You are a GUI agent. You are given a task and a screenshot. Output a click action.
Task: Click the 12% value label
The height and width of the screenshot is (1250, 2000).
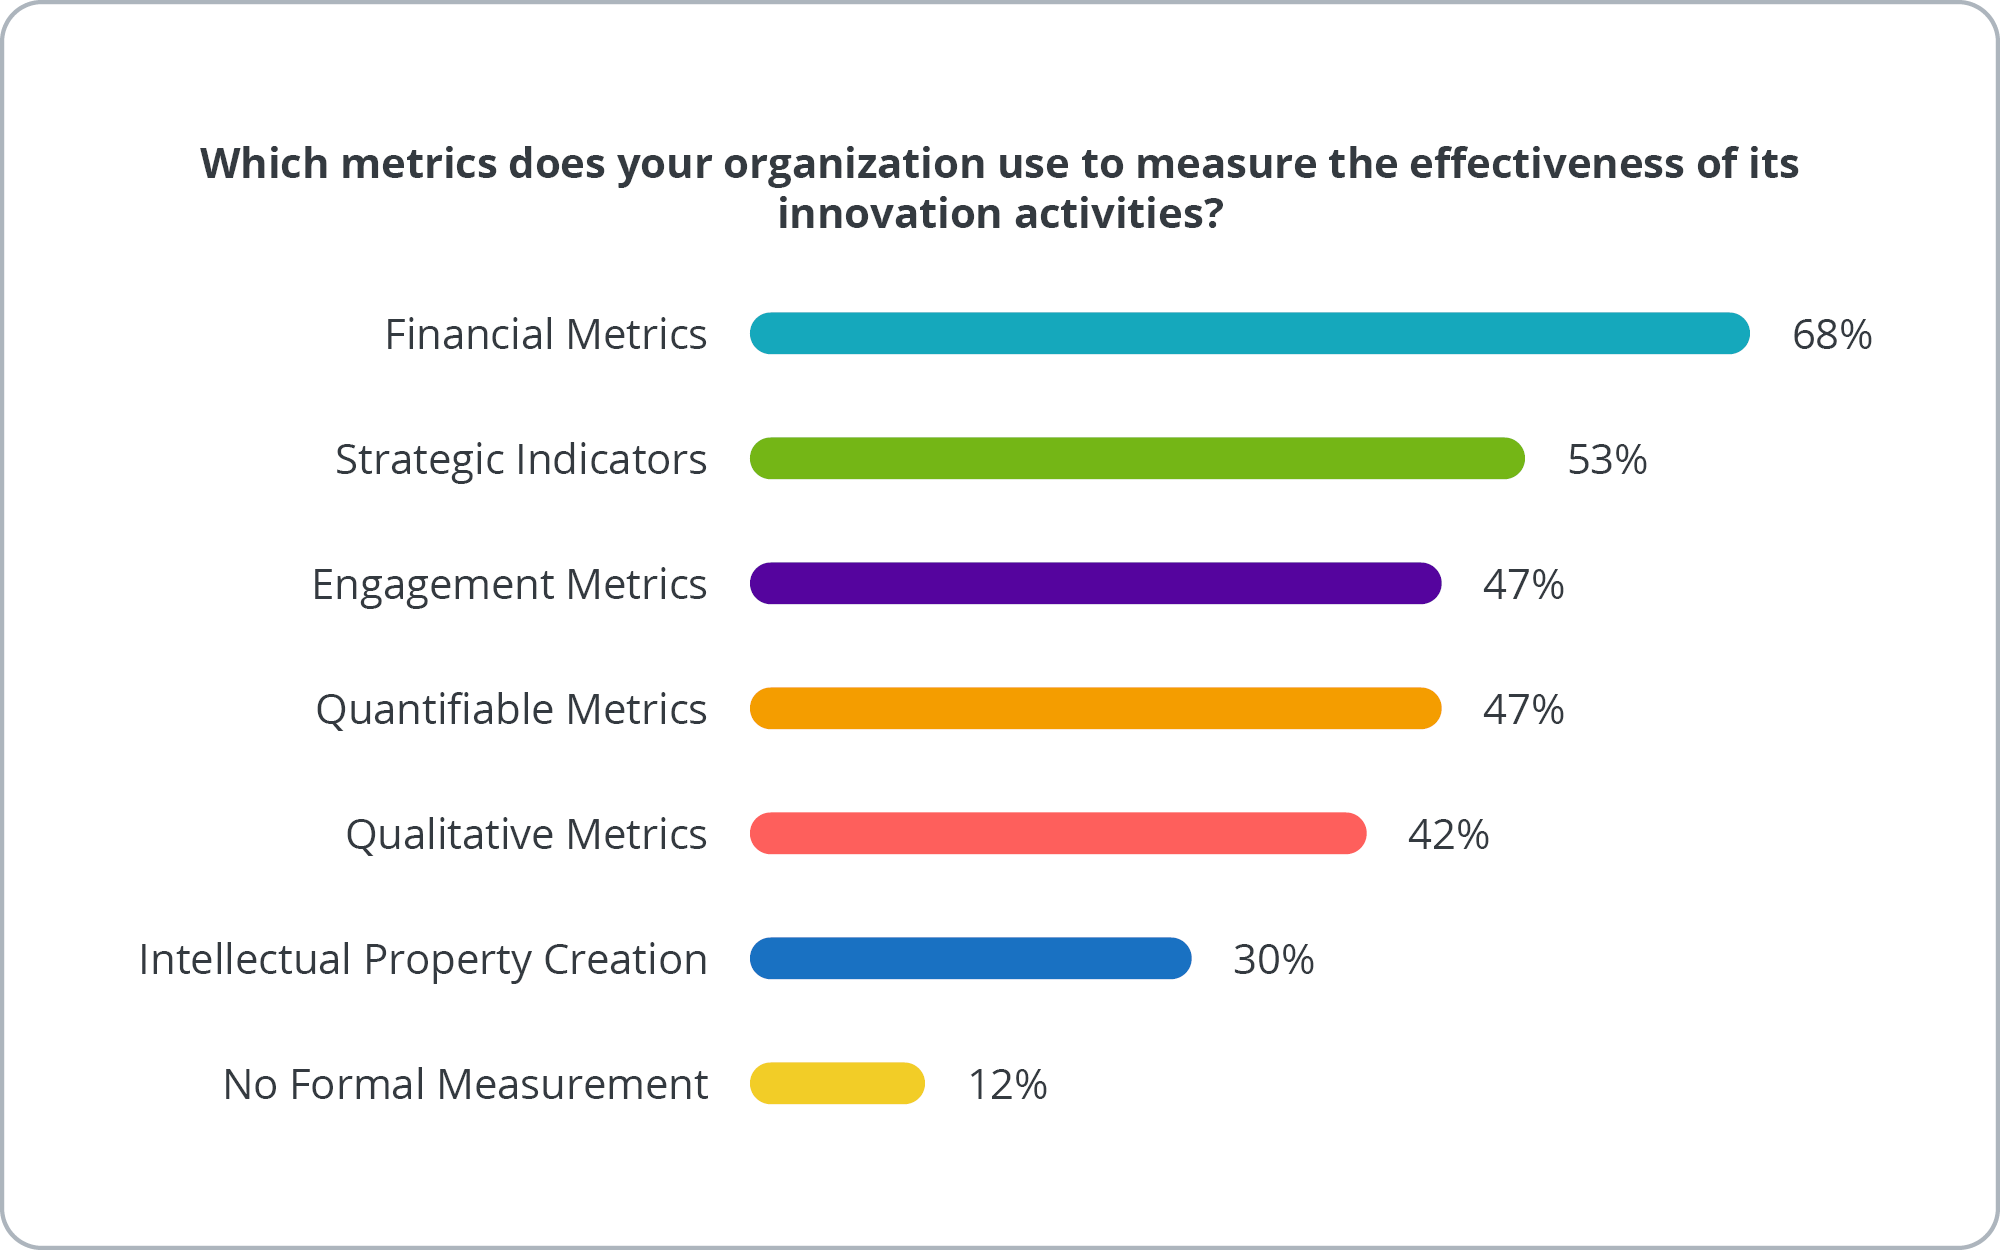click(1007, 1084)
